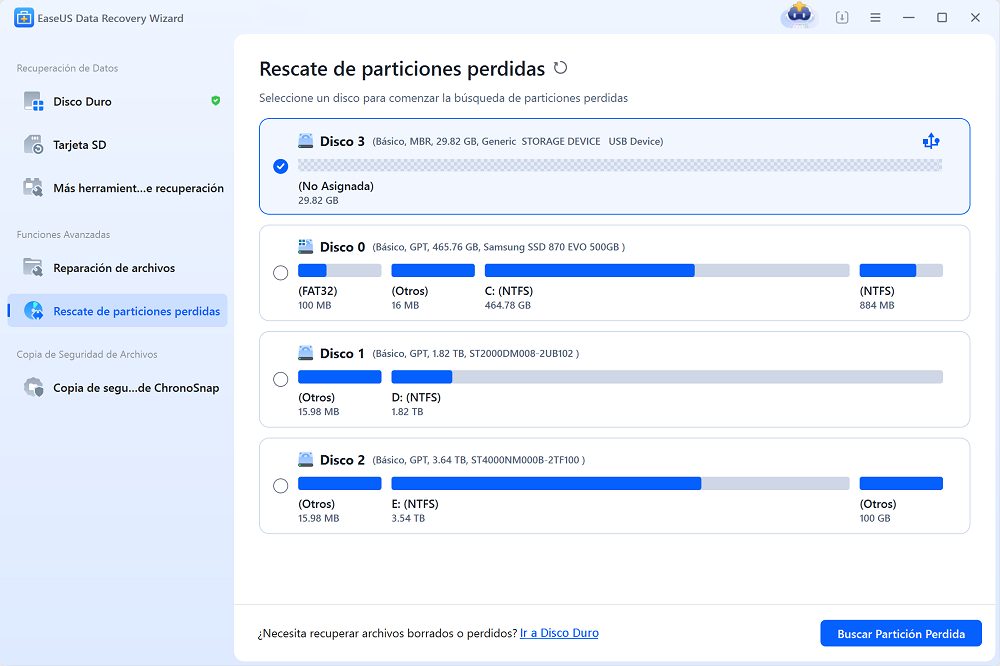Image resolution: width=1000 pixels, height=666 pixels.
Task: Click Buscar Partición Perdida button
Action: [901, 633]
